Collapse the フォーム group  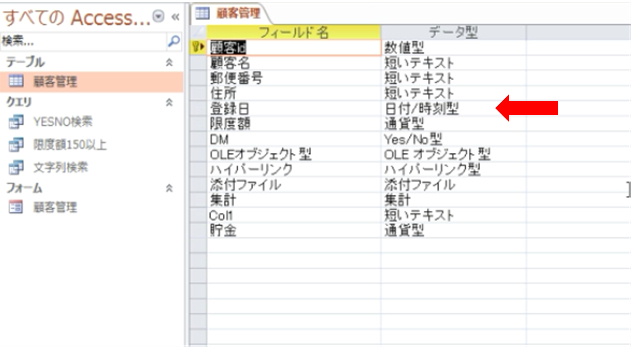[169, 188]
